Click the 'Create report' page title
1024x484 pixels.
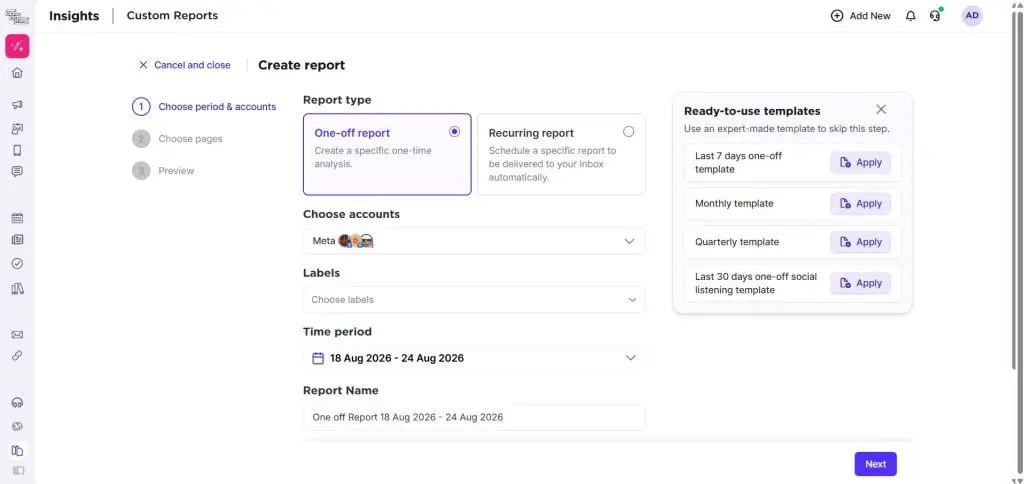pos(302,65)
